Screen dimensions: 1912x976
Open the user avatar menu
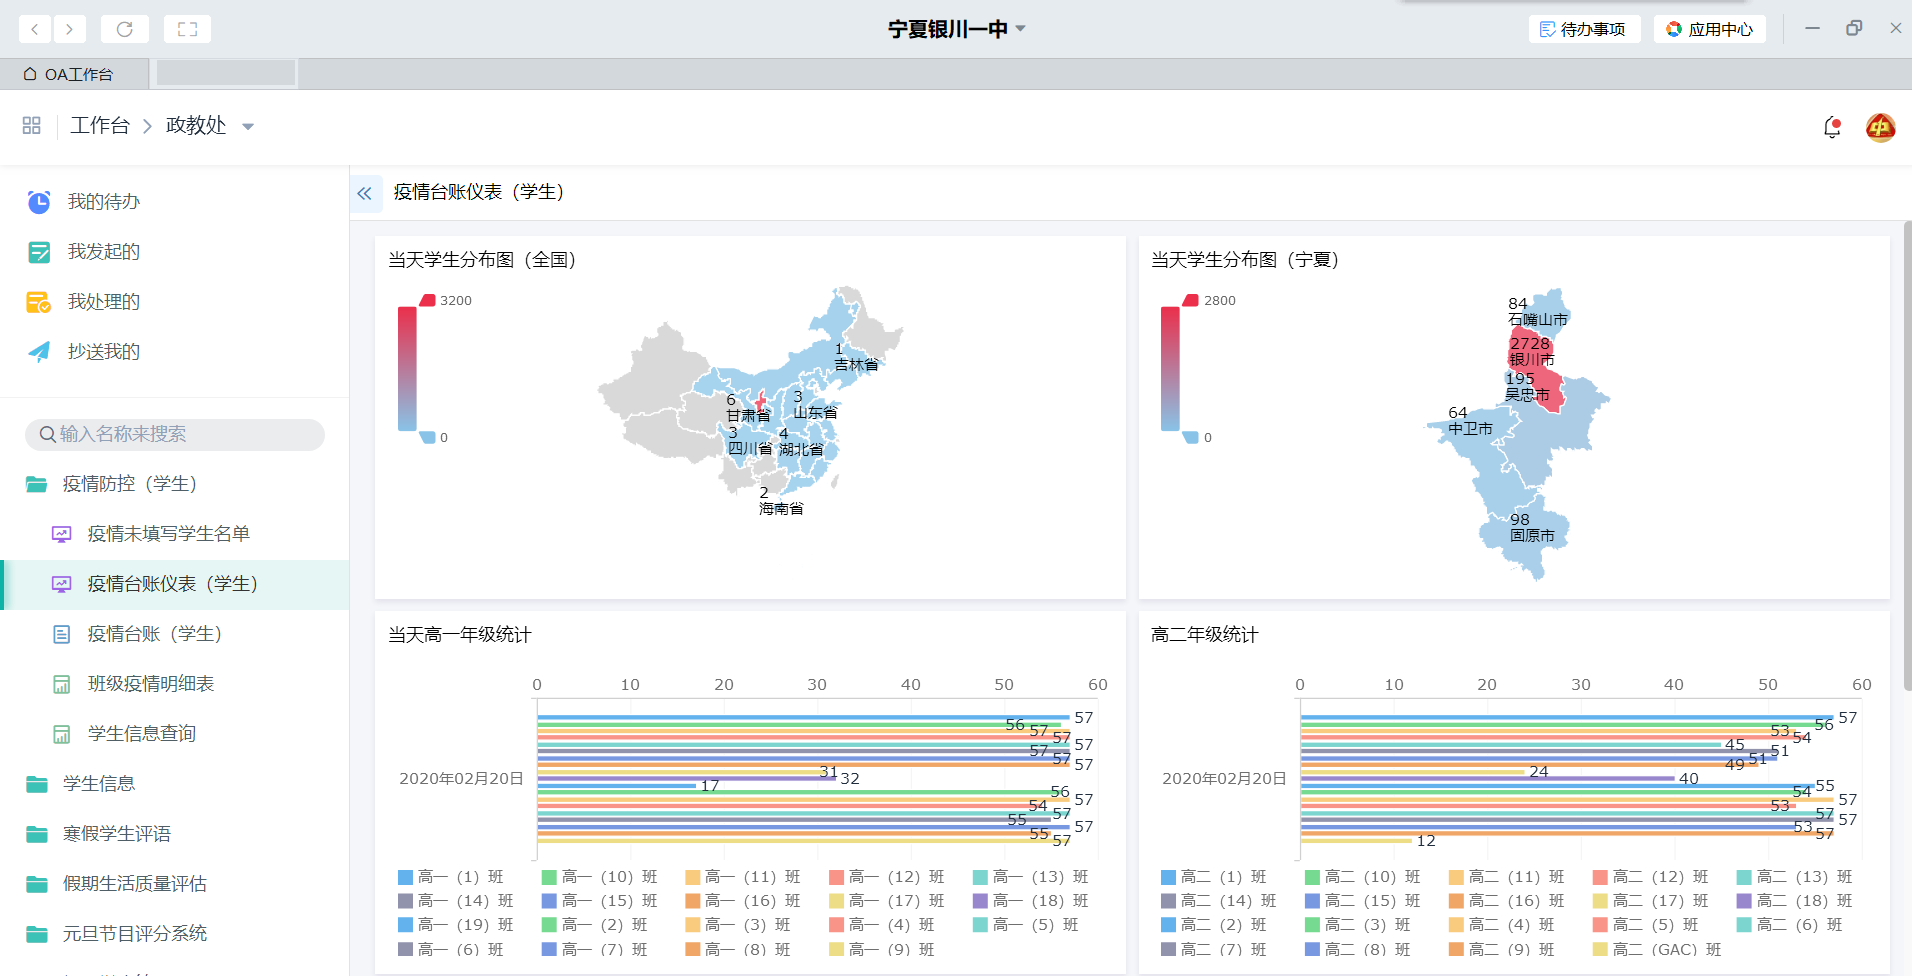coord(1880,127)
